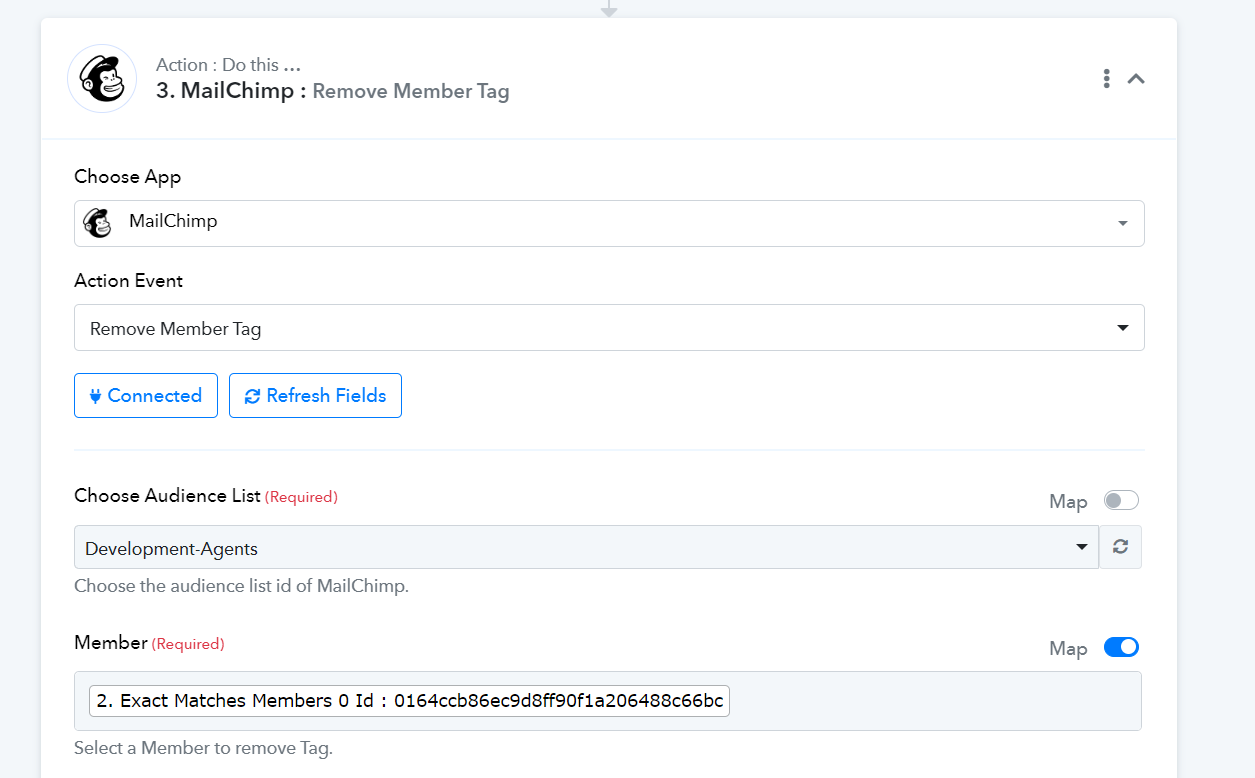The height and width of the screenshot is (778, 1255).
Task: Disable Map toggle for Member
Action: pos(1121,647)
